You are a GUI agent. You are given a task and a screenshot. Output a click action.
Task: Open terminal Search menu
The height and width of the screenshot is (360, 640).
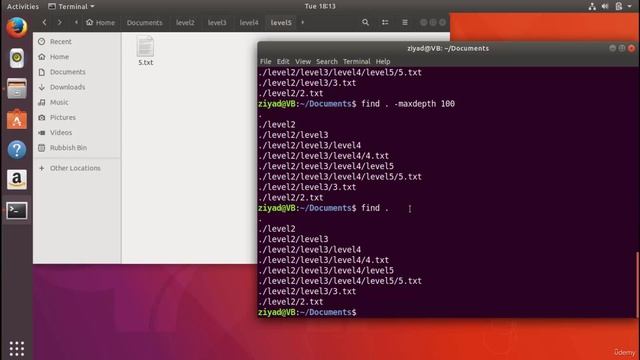point(327,61)
